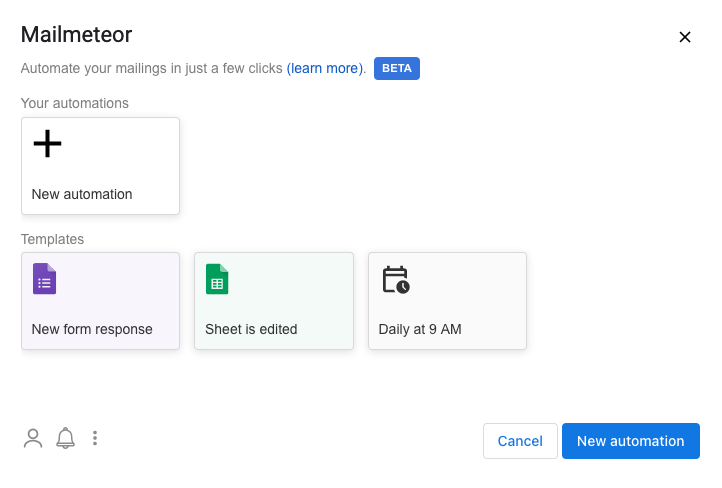Open the "learn more" link

point(325,68)
